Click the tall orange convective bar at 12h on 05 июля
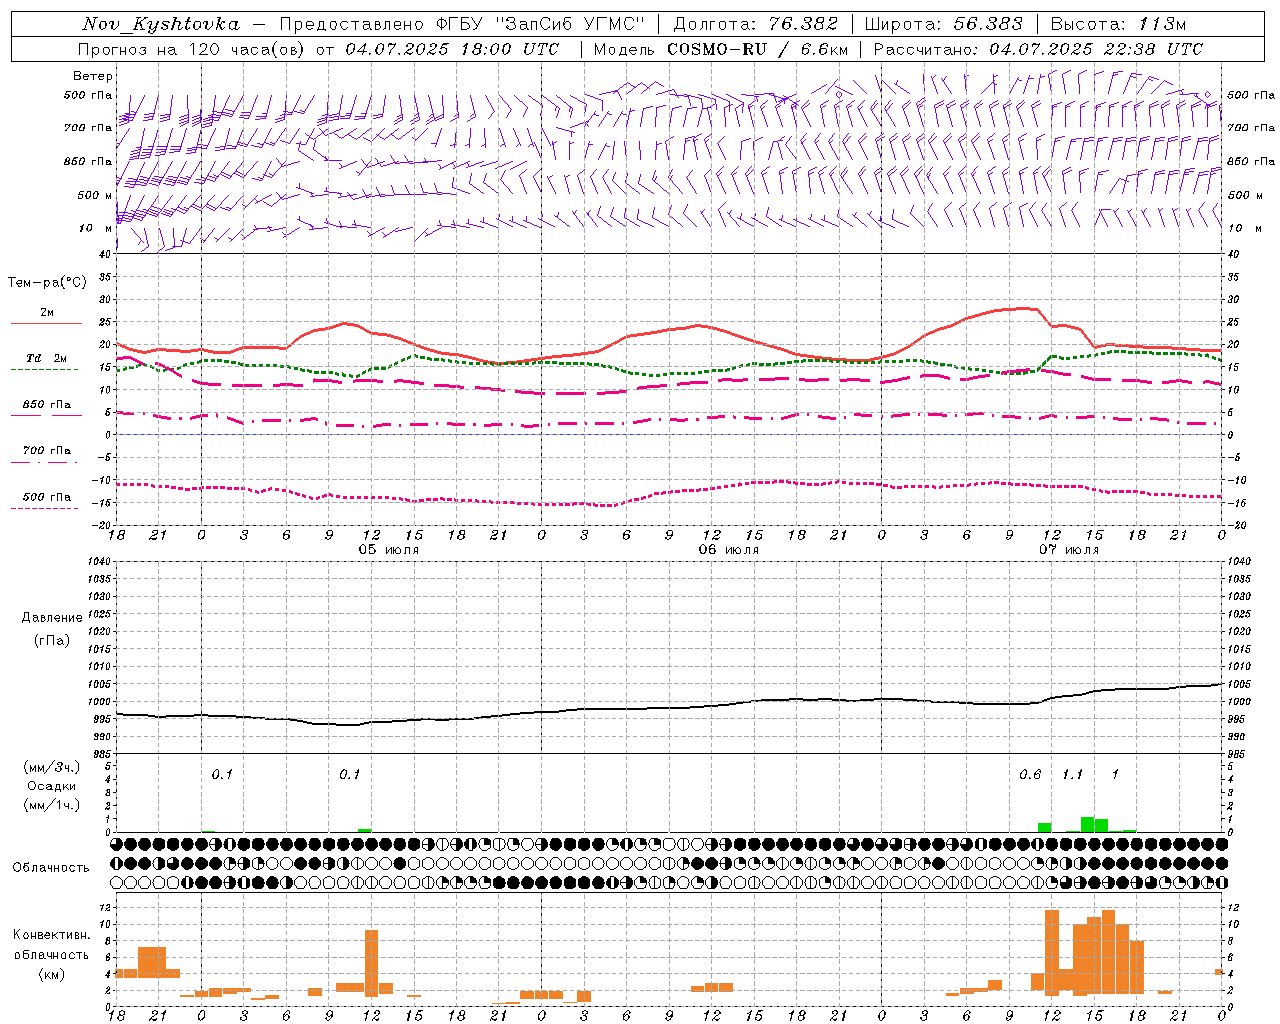Screen dimensions: 1280x1024 pyautogui.click(x=372, y=963)
